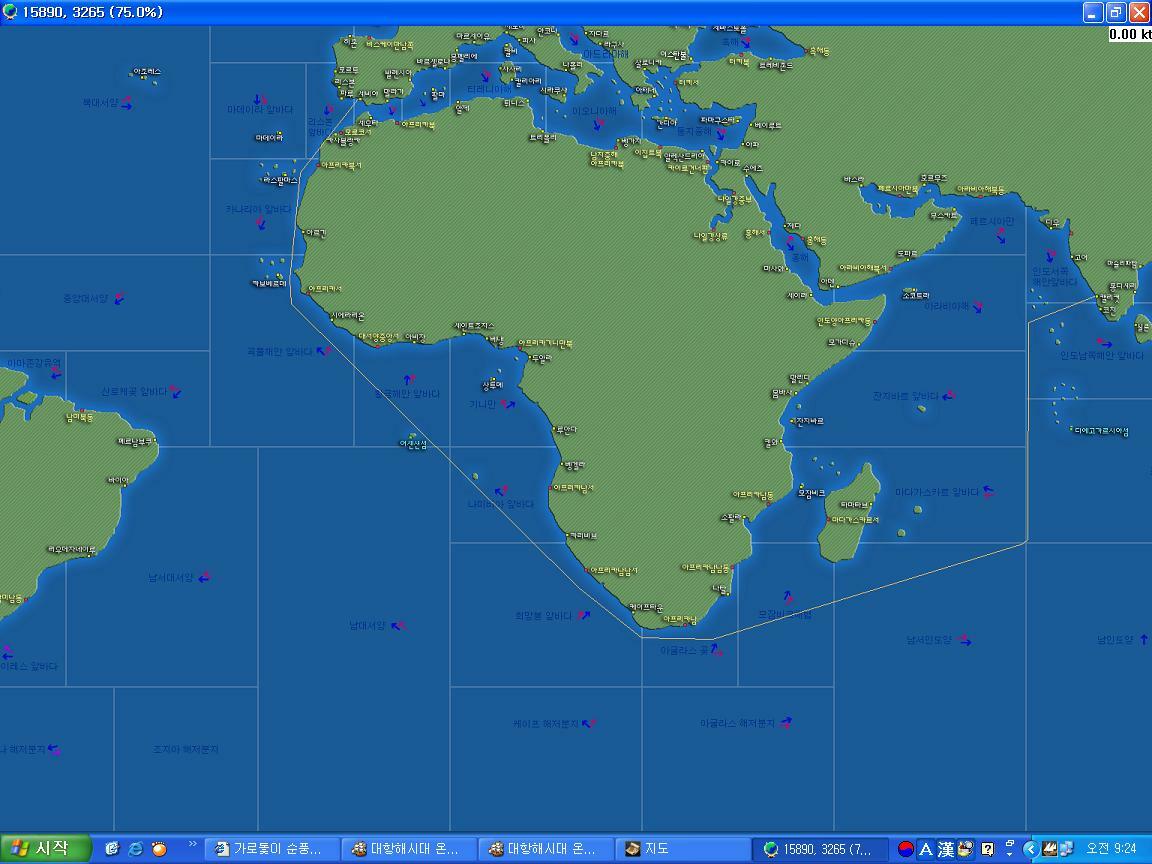Expand hidden system tray icons arrow

[1030, 849]
